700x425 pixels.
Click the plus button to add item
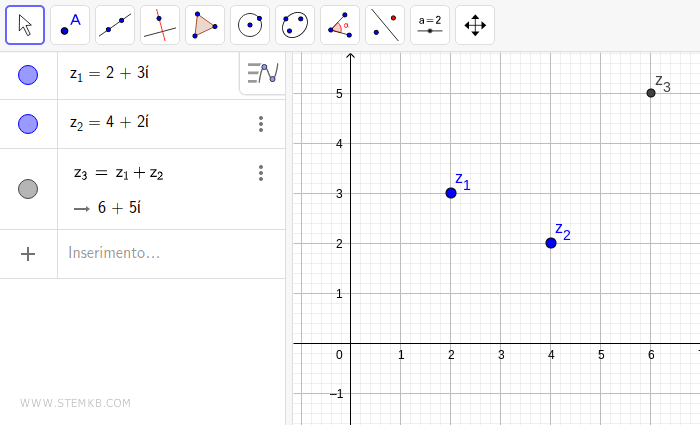coord(28,254)
